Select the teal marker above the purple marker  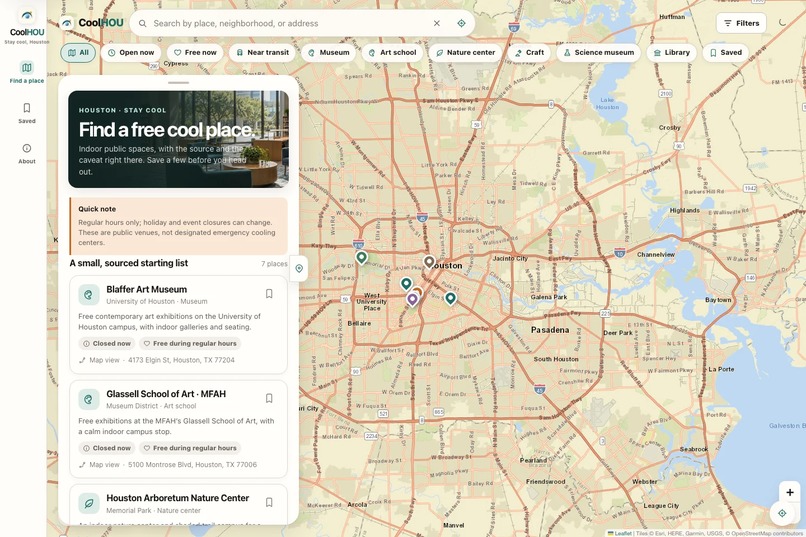[406, 283]
